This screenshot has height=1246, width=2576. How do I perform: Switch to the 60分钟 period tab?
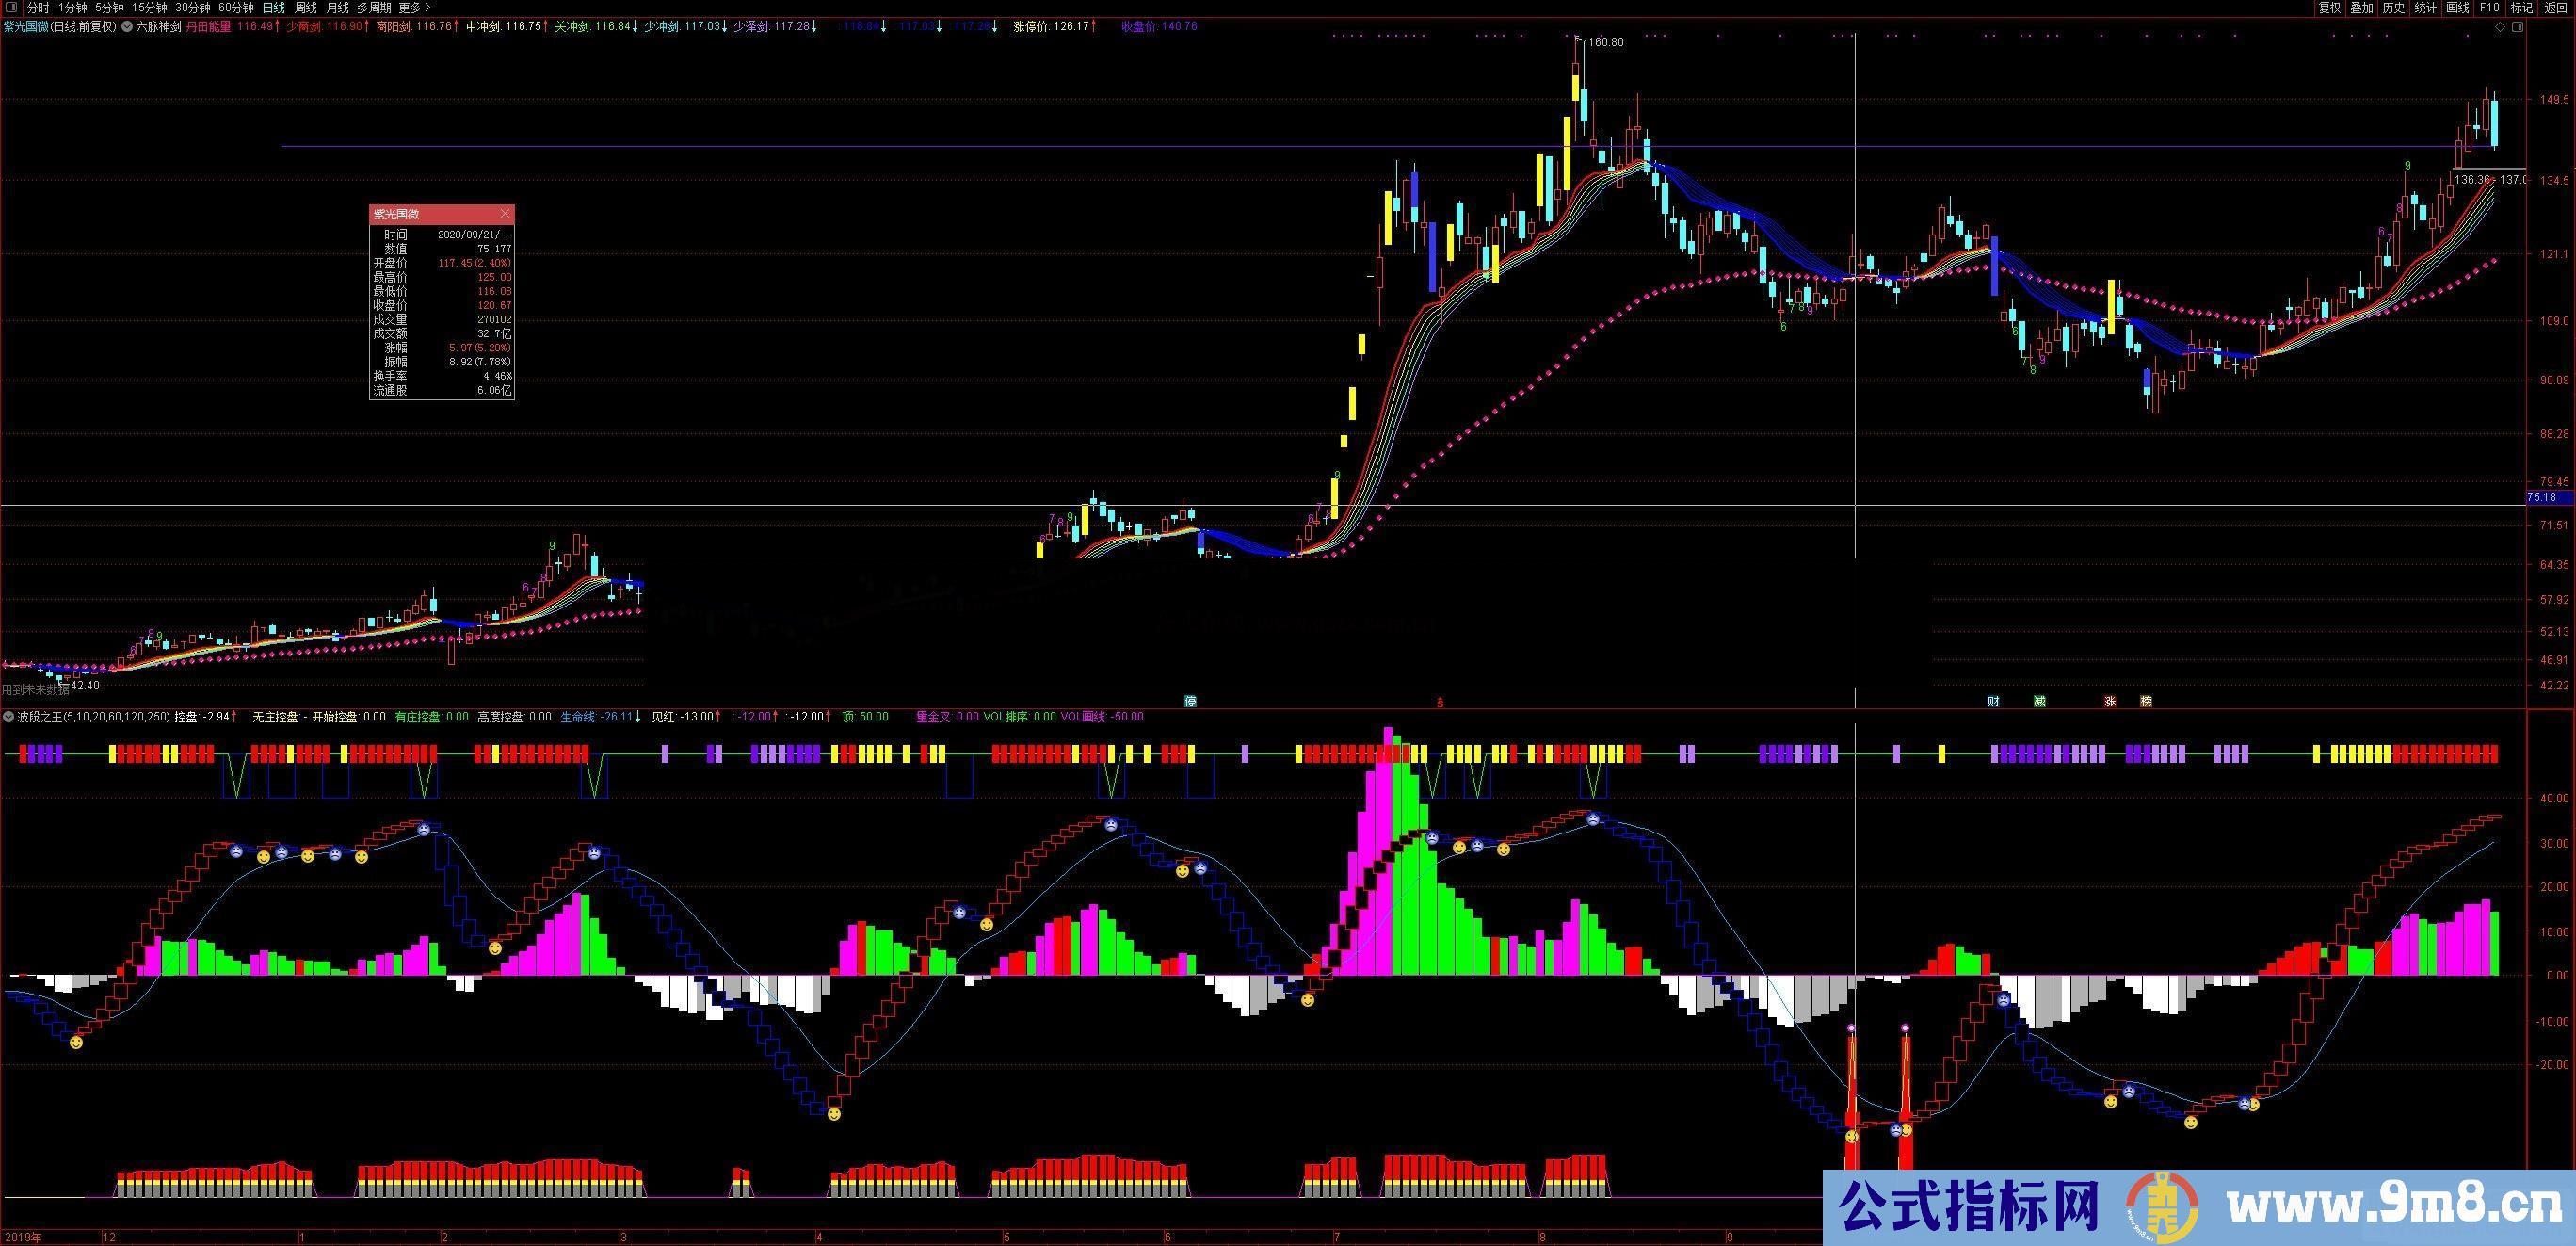[236, 8]
